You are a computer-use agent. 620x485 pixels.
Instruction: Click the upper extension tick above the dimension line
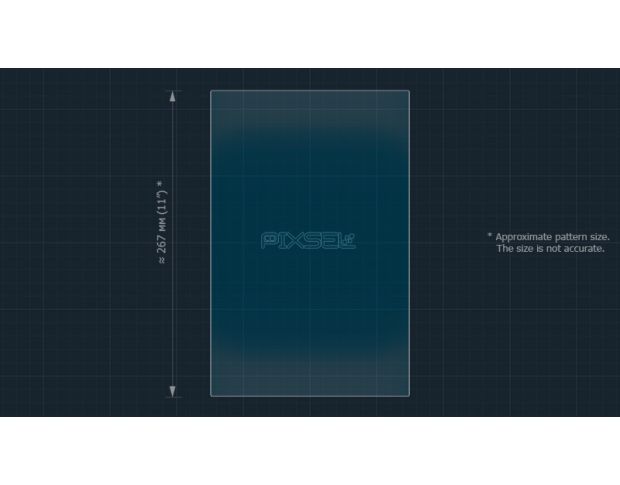point(174,90)
